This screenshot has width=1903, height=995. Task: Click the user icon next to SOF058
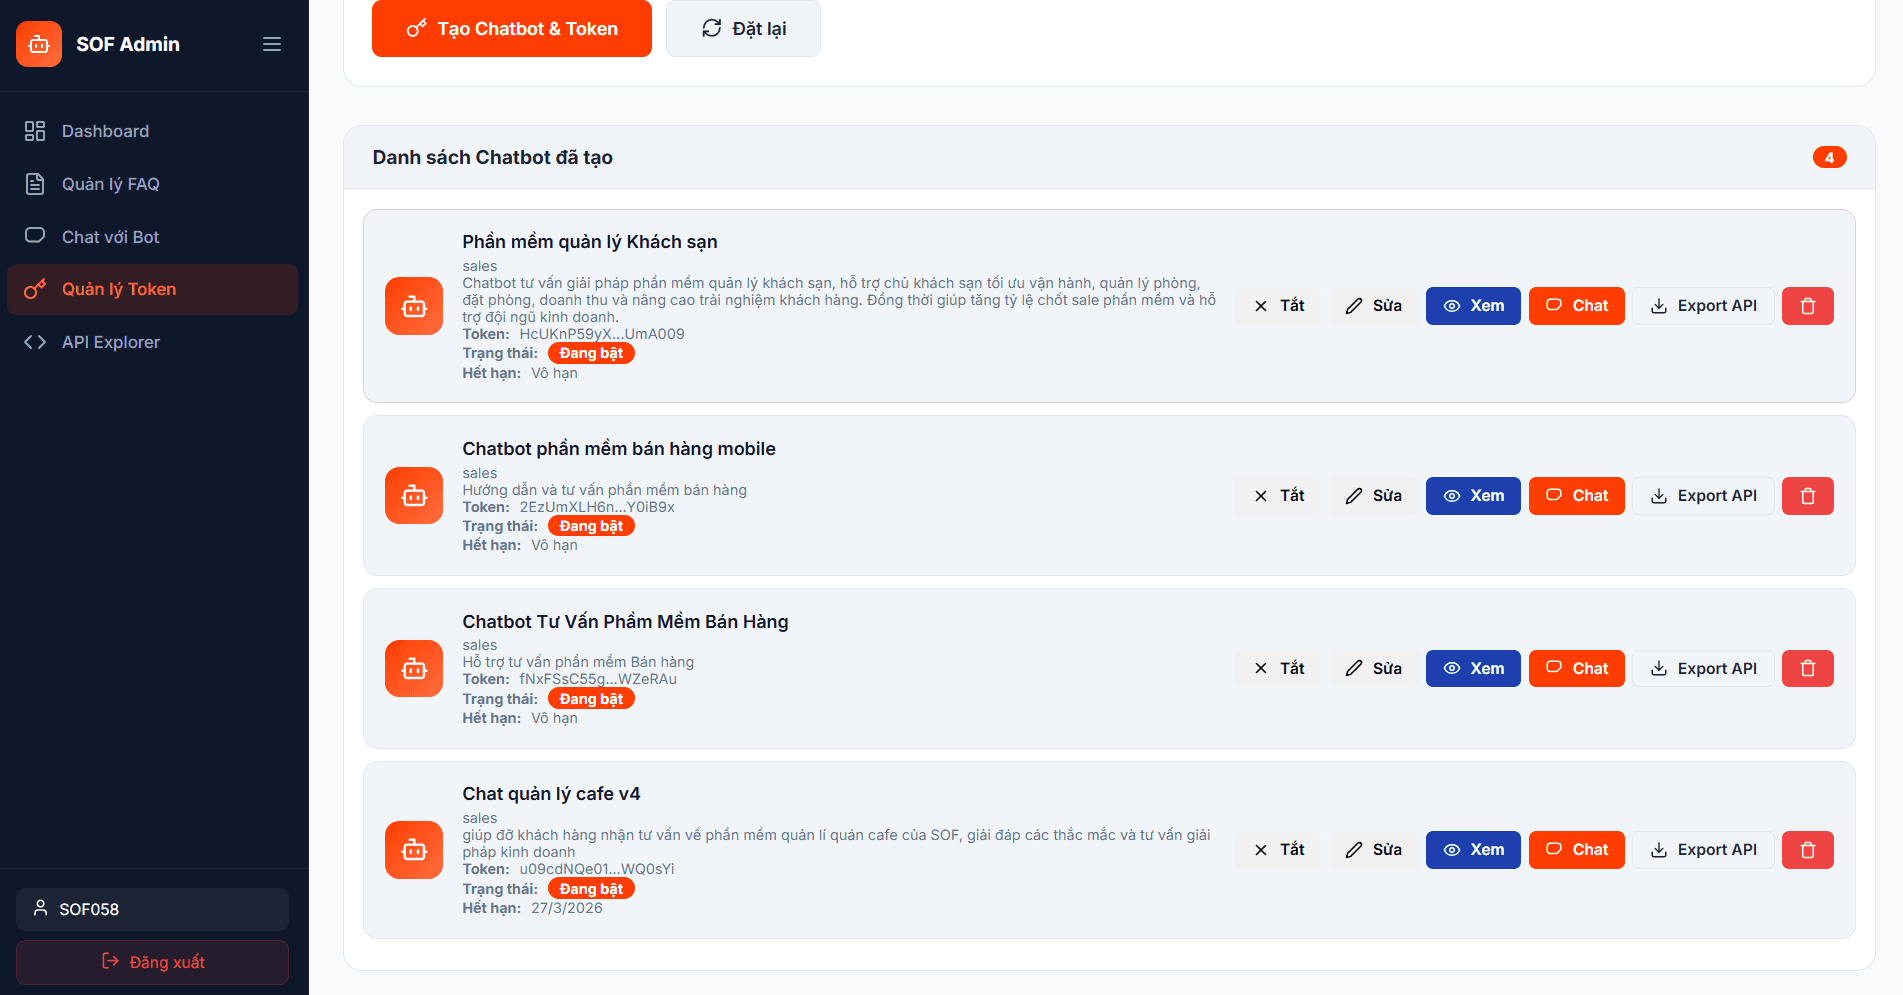(40, 908)
